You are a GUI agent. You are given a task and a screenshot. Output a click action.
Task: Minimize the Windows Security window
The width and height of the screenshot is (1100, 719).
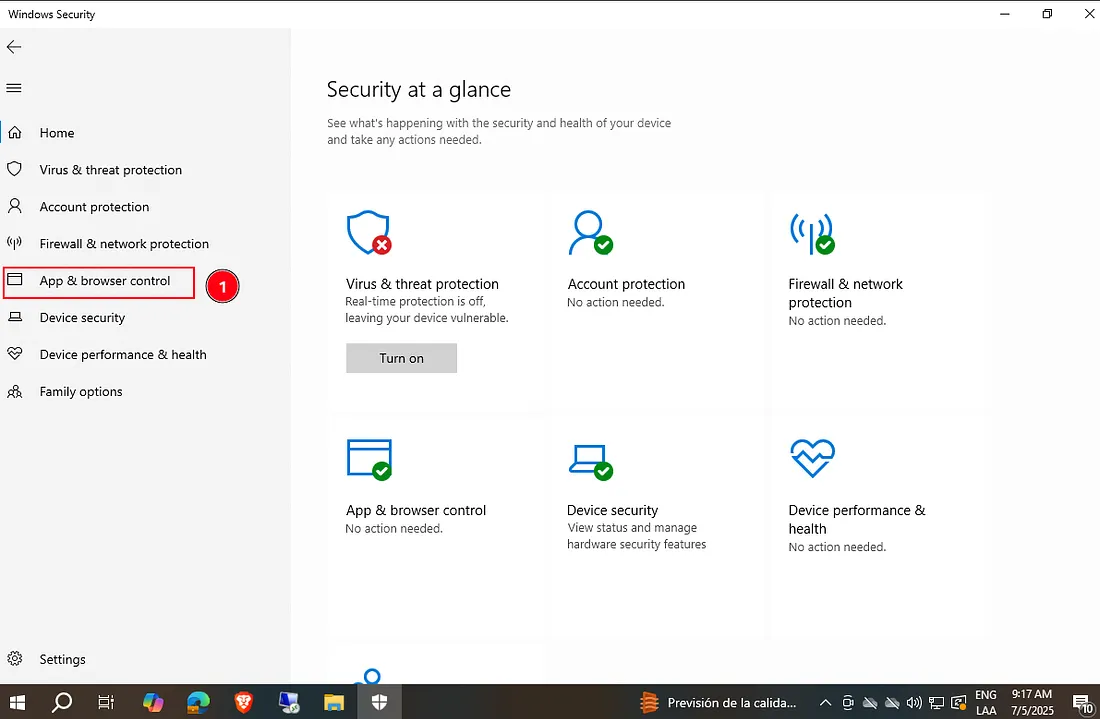tap(1005, 14)
